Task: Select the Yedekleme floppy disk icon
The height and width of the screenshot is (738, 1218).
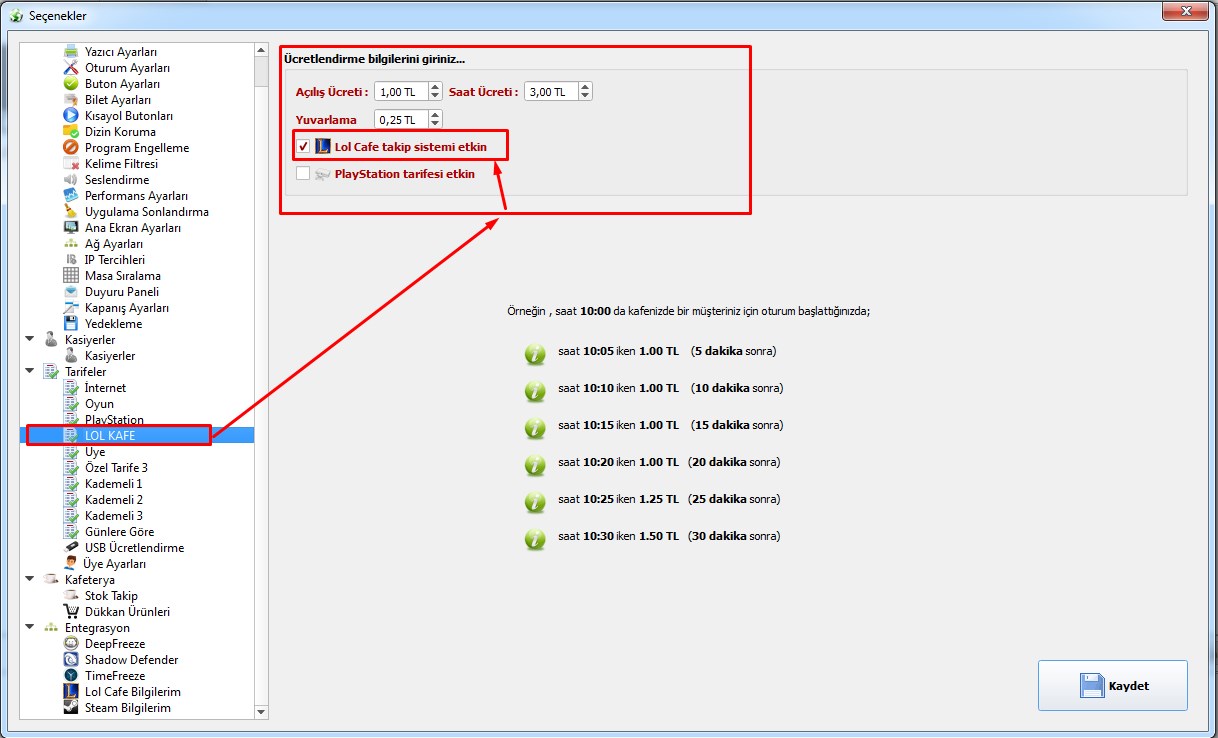Action: click(x=71, y=324)
